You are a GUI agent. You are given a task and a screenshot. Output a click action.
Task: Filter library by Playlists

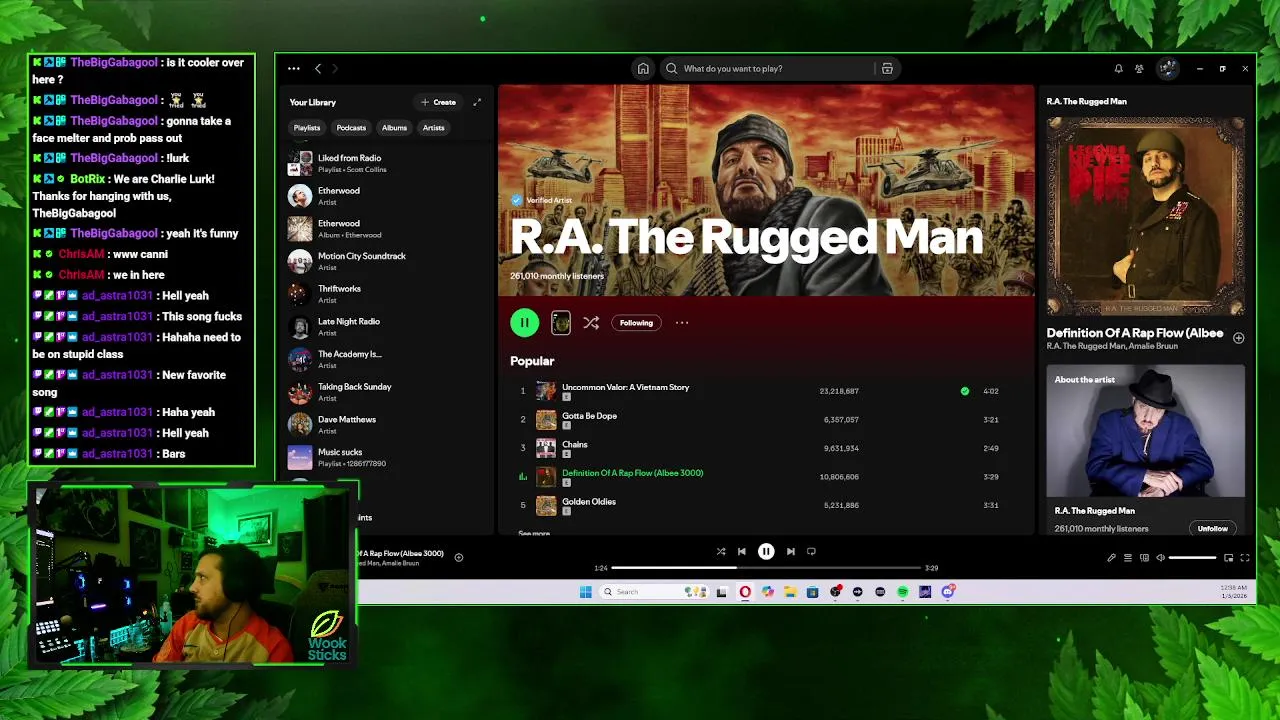[x=307, y=128]
